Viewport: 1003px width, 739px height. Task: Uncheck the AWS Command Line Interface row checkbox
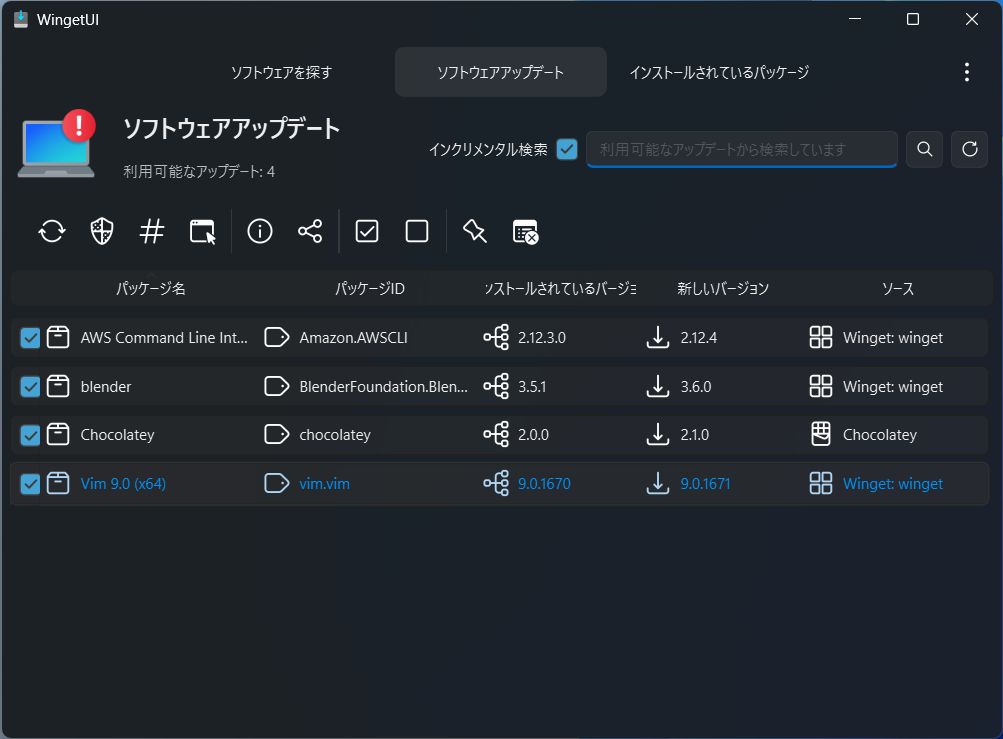coord(30,337)
